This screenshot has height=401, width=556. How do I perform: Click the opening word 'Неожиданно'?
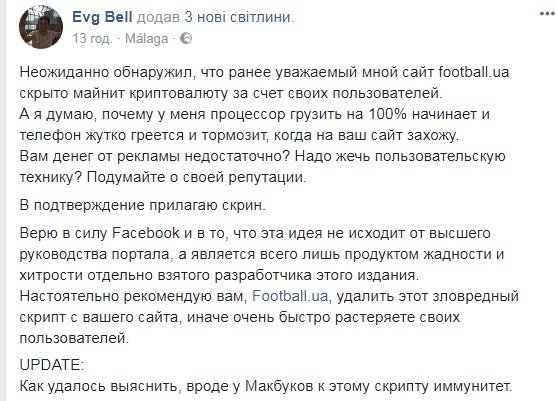click(64, 72)
